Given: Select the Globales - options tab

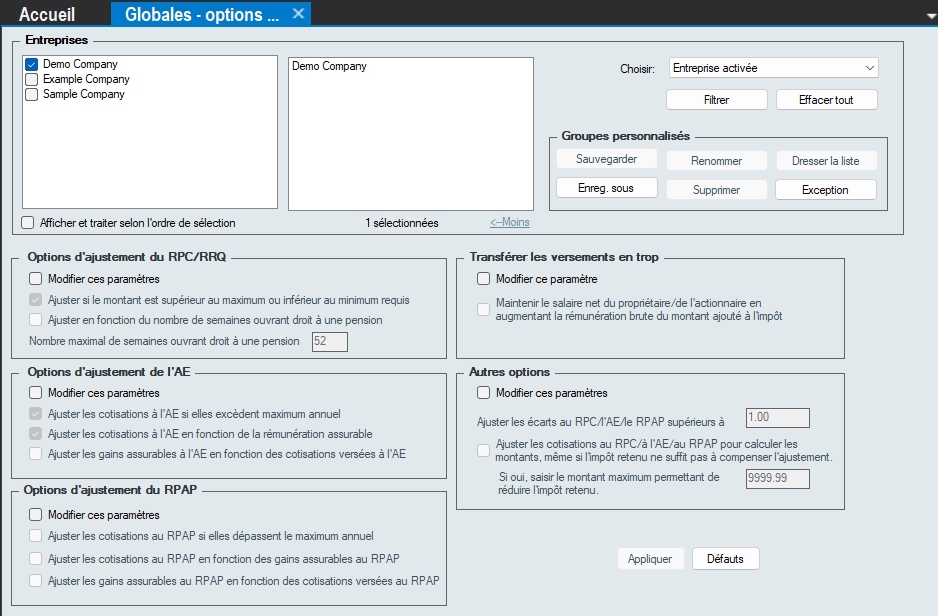Looking at the screenshot, I should 201,14.
